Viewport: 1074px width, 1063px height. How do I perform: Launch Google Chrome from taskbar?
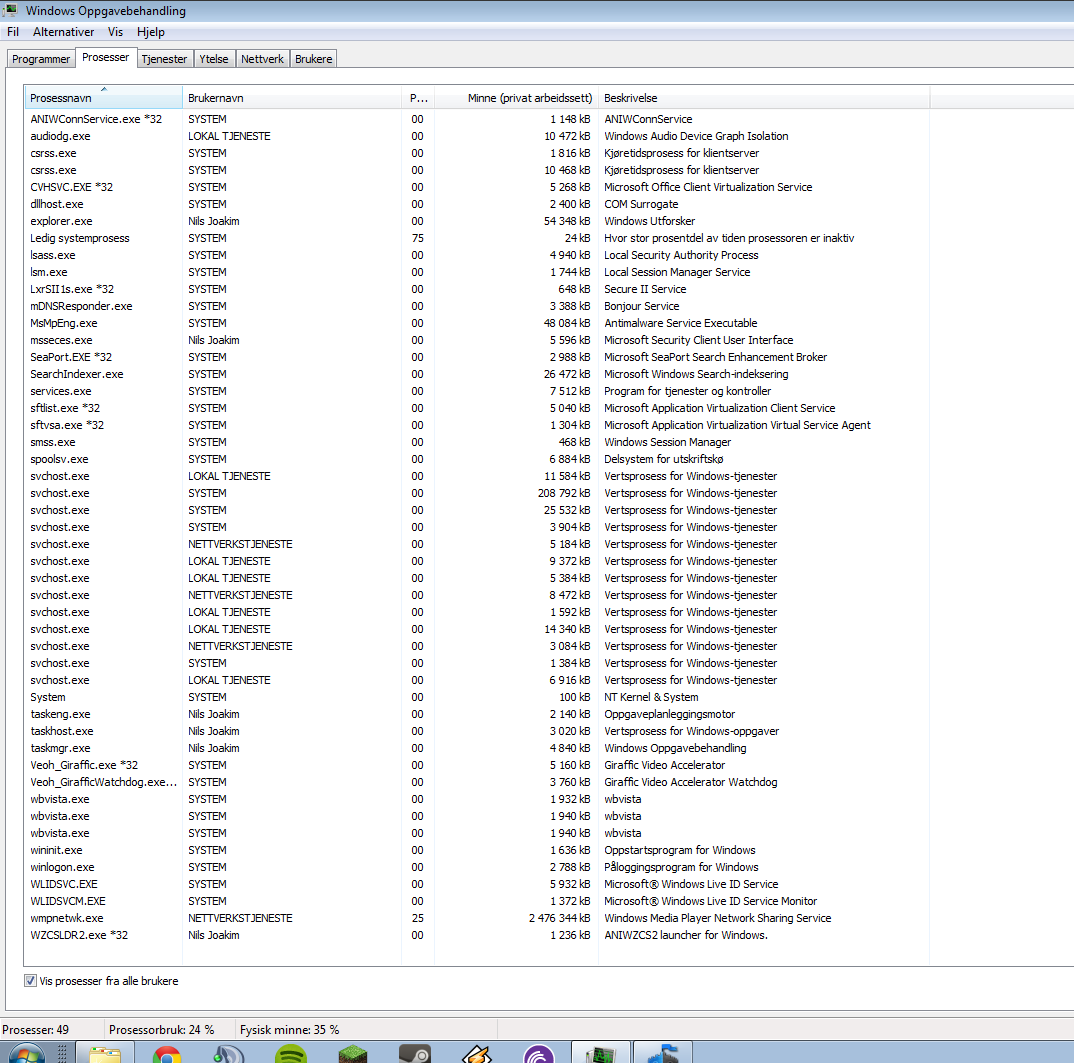coord(167,1055)
